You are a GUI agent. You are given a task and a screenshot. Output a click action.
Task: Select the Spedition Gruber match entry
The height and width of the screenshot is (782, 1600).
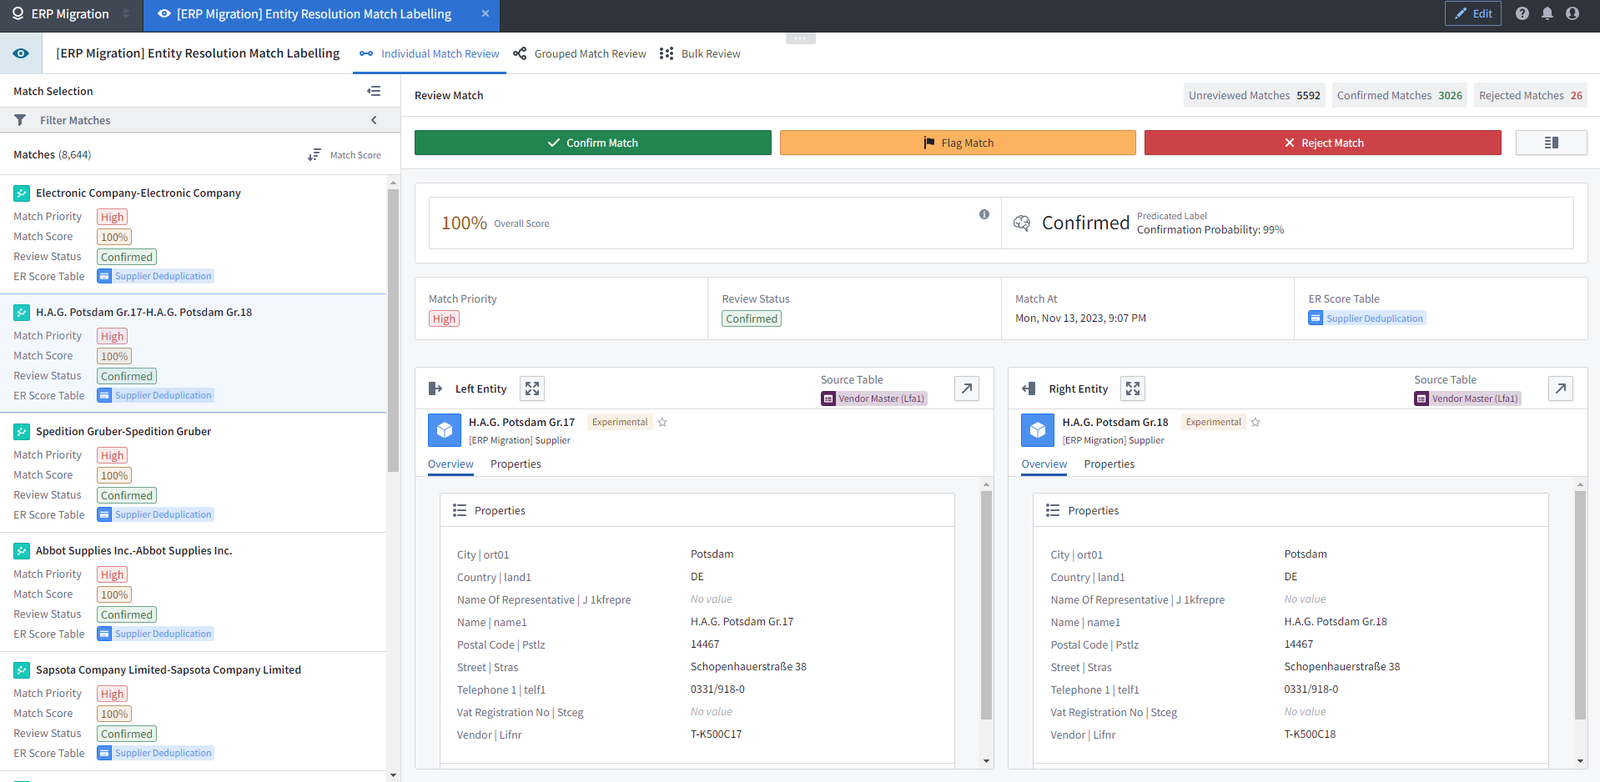click(123, 432)
